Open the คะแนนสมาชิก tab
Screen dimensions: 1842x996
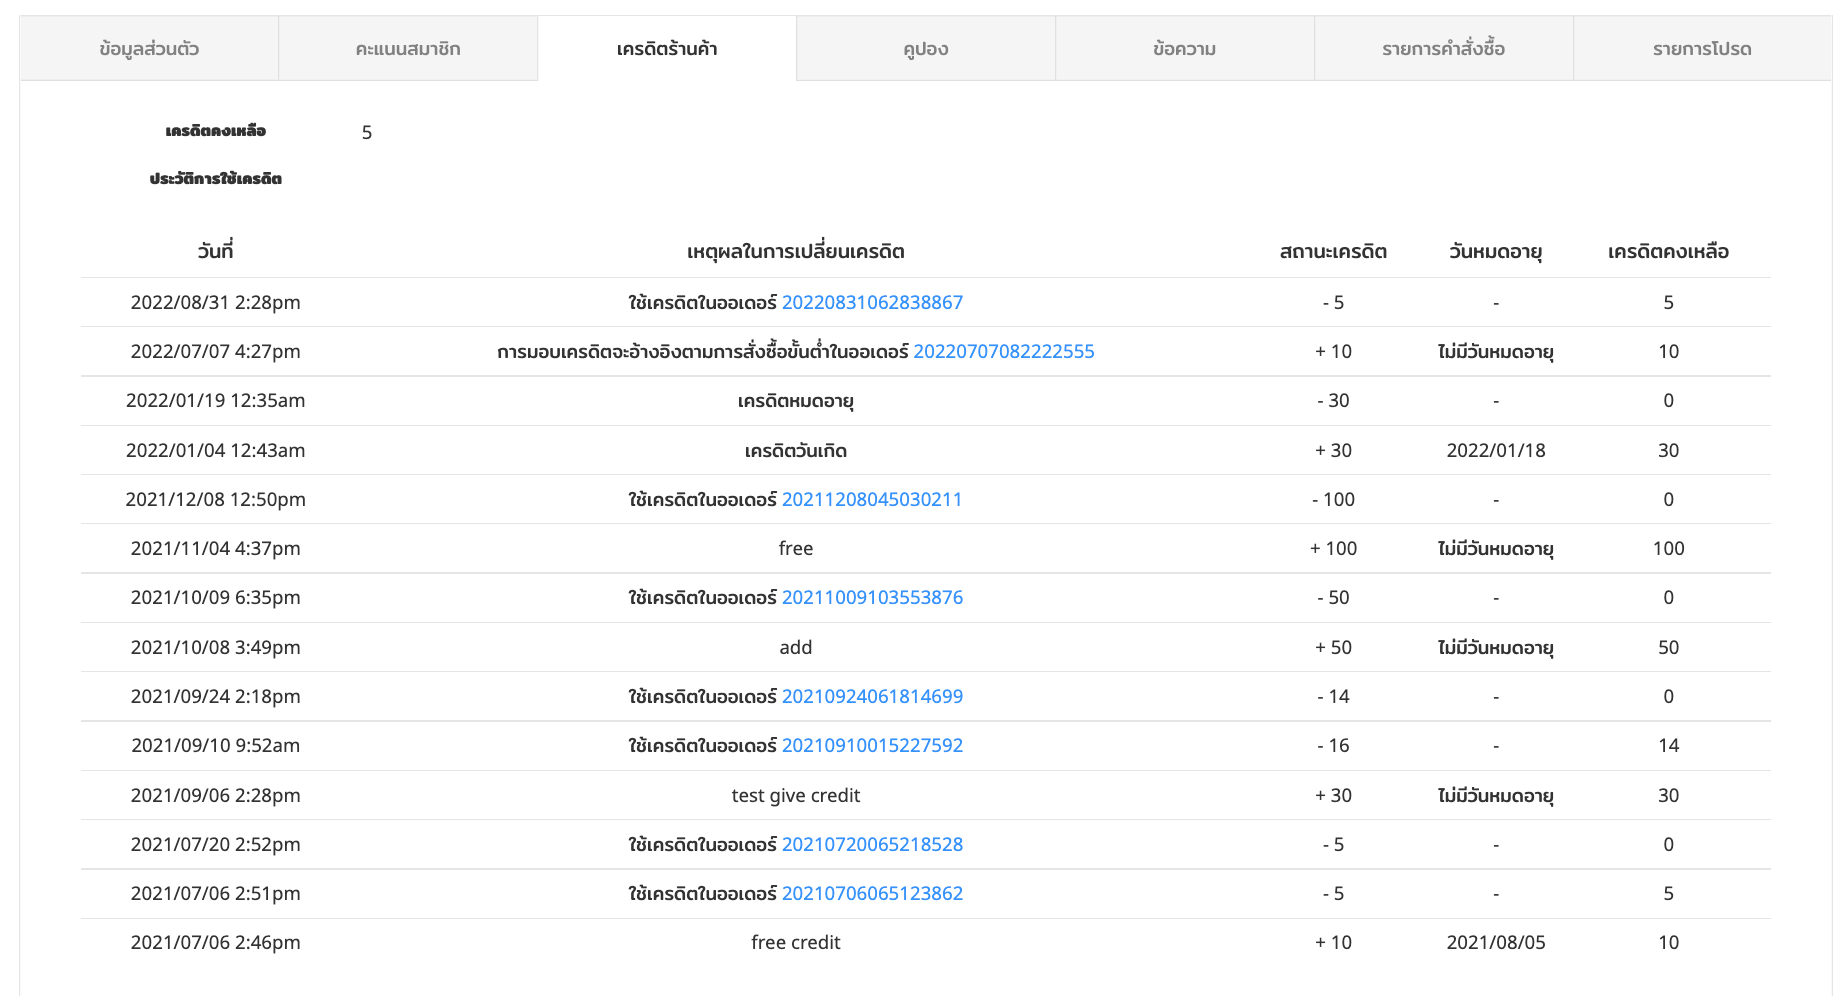click(408, 48)
